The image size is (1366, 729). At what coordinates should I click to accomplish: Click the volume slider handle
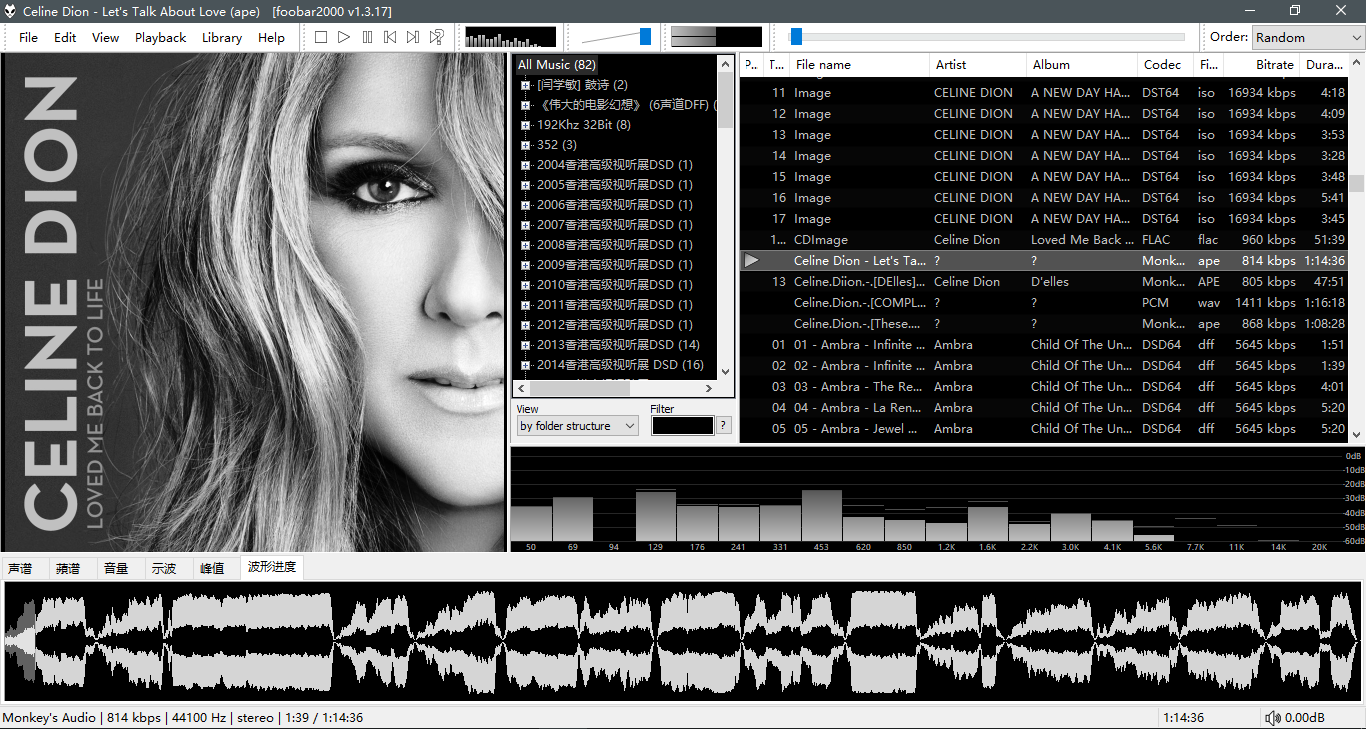click(645, 37)
